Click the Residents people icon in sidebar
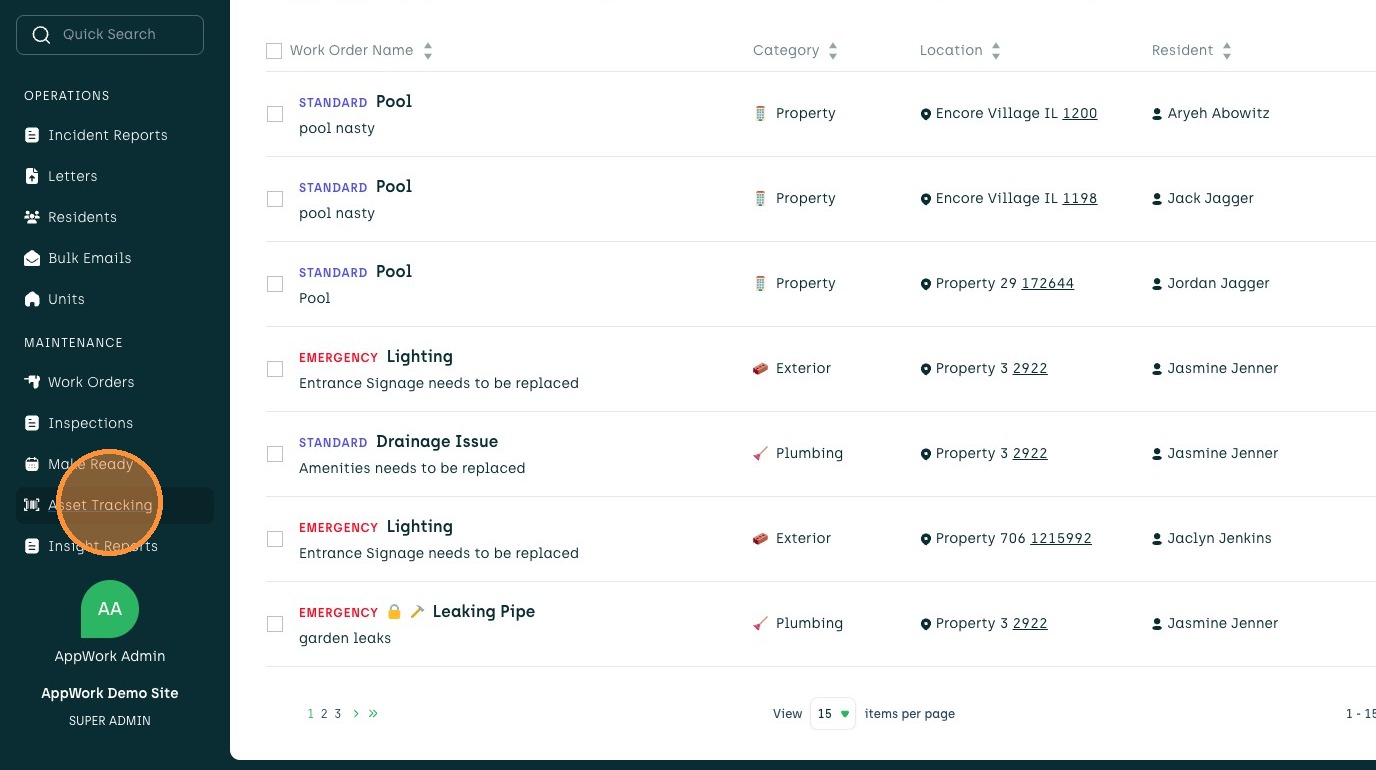Image resolution: width=1376 pixels, height=770 pixels. (32, 217)
